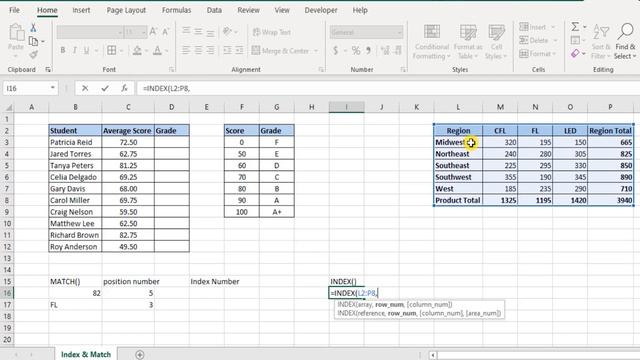Click the Orientation text-angle icon
The width and height of the screenshot is (640, 360).
click(228, 31)
